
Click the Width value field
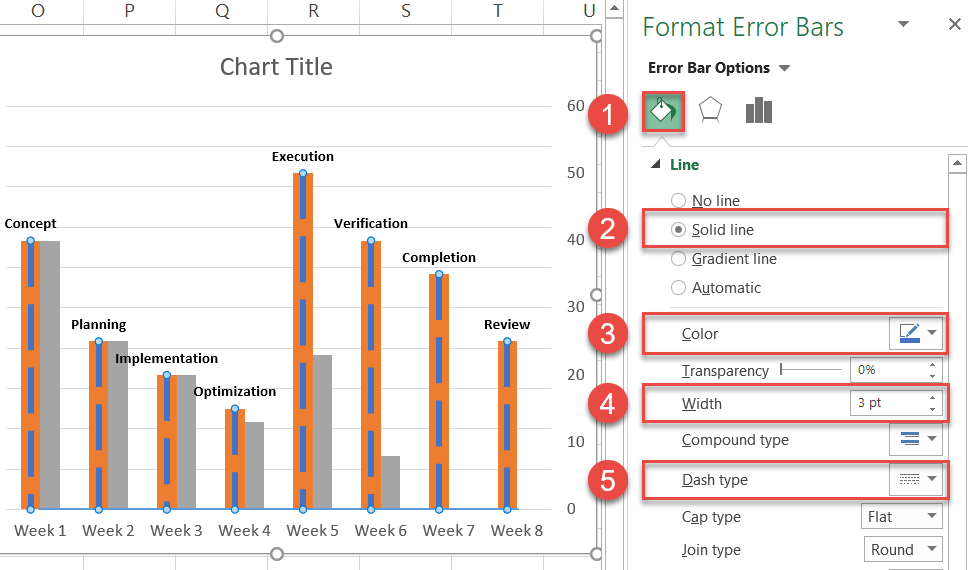[x=889, y=403]
